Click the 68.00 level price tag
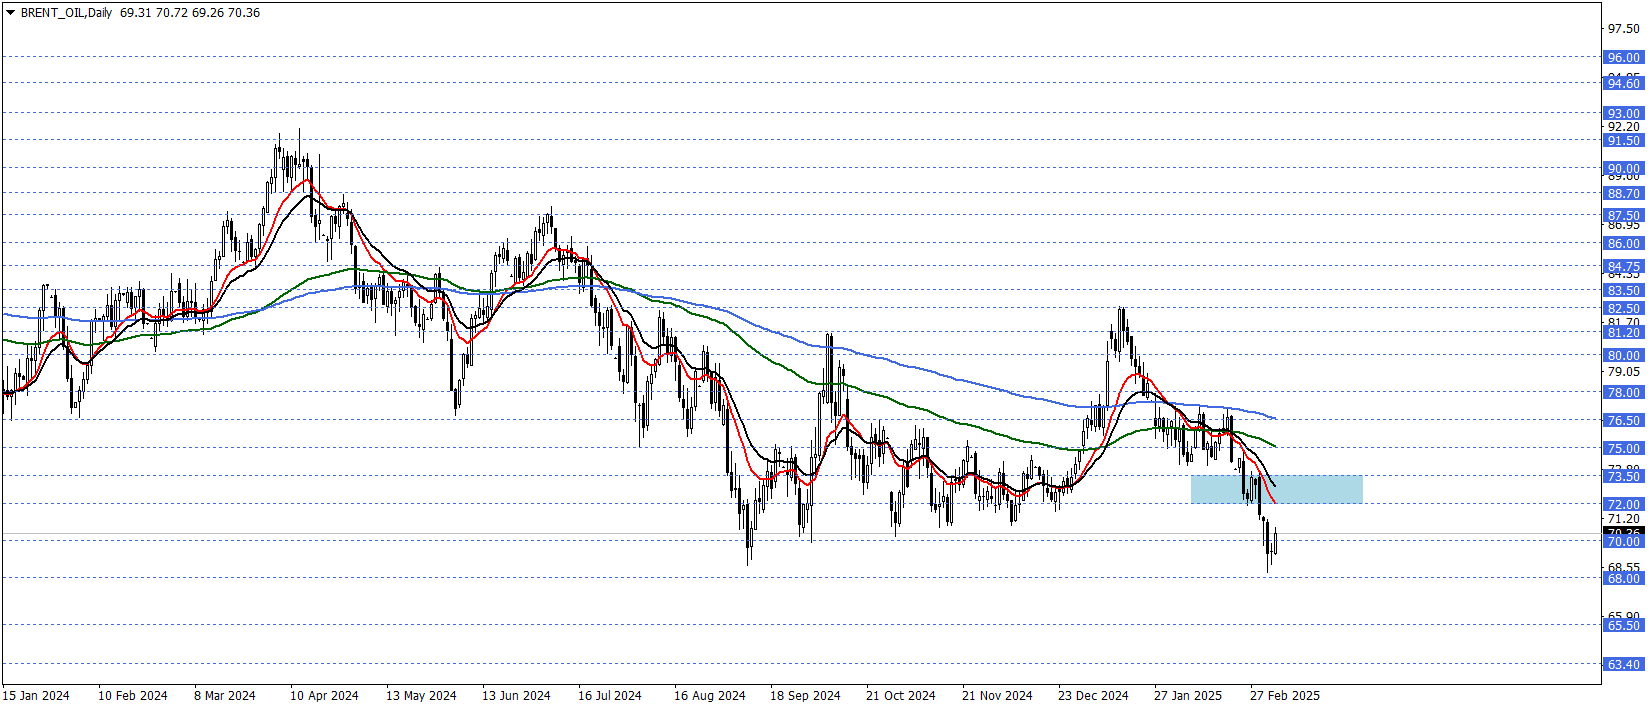 1623,579
